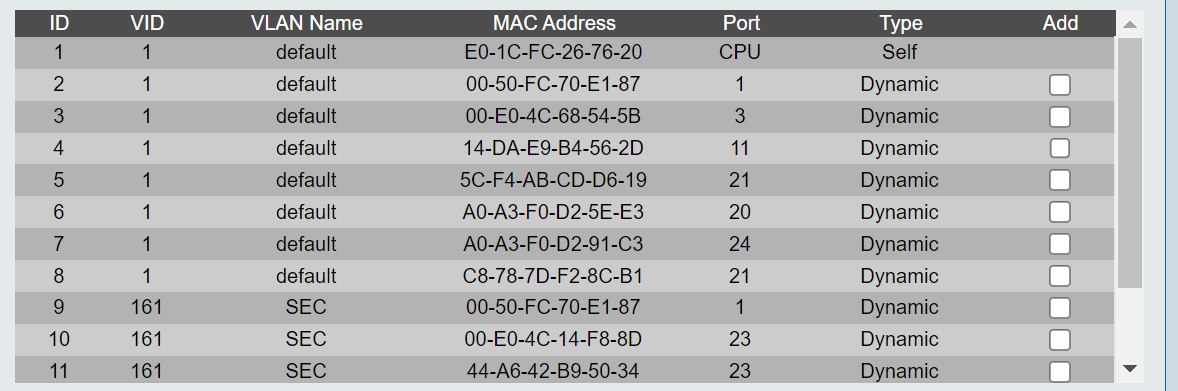Select Add checkbox for SEC entry ID 9
1178x391 pixels.
[x=1059, y=308]
